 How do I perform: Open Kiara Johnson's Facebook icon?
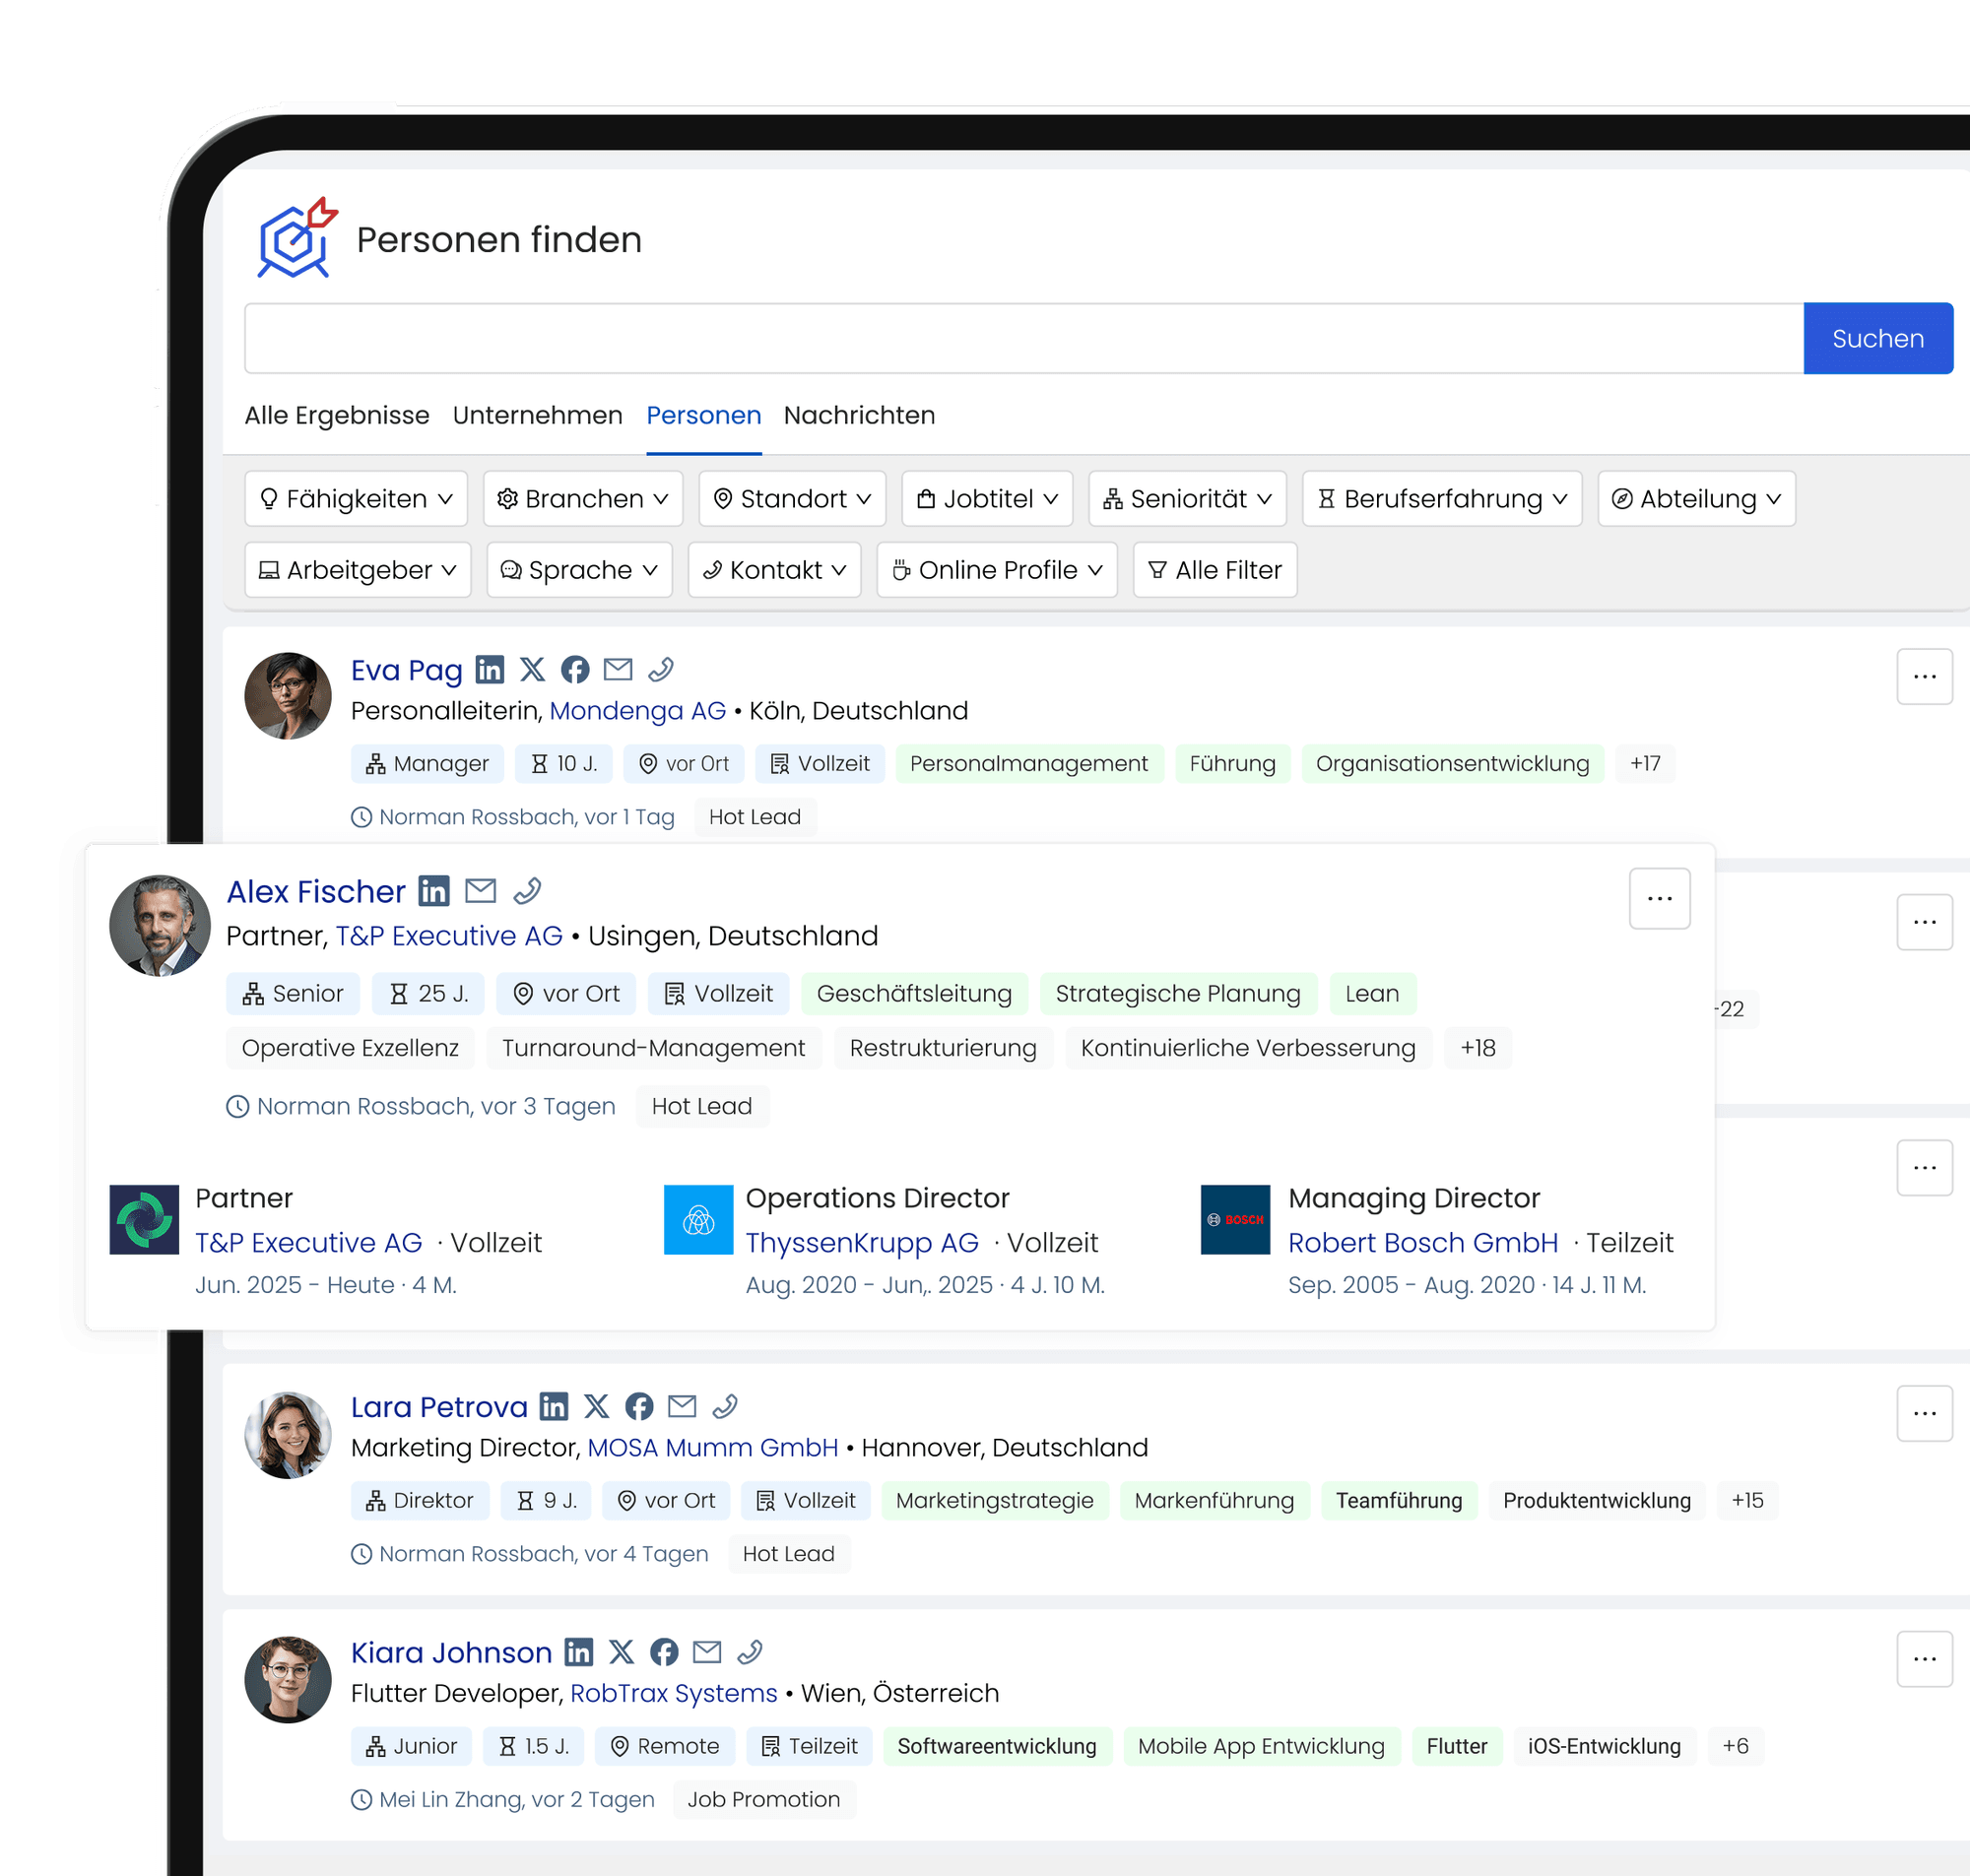pyautogui.click(x=664, y=1652)
